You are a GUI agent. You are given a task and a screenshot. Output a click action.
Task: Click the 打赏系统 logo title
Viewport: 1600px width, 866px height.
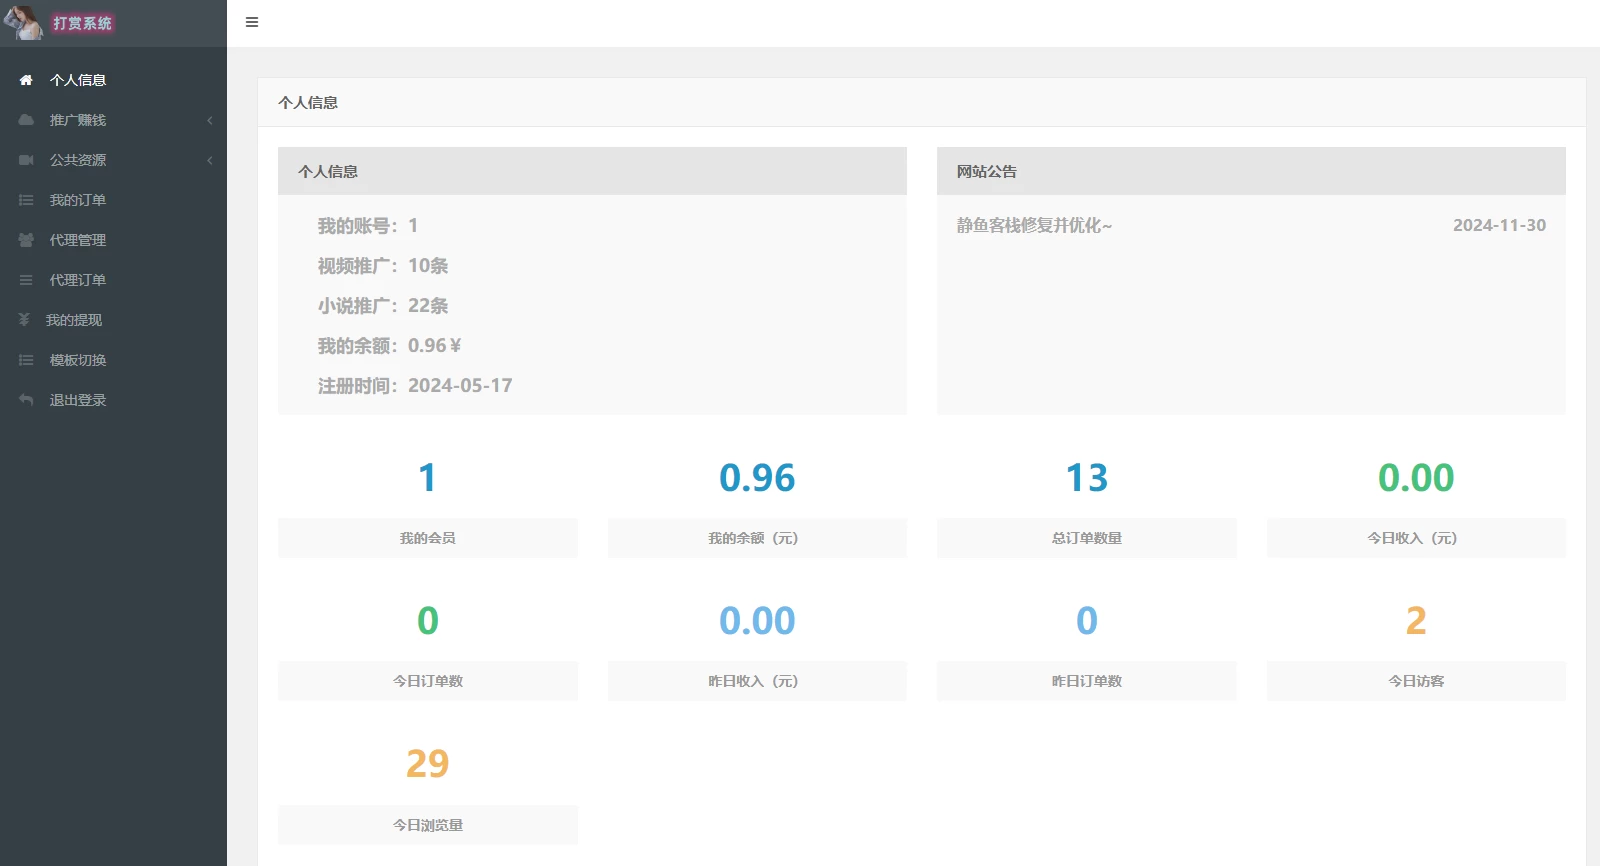[82, 23]
